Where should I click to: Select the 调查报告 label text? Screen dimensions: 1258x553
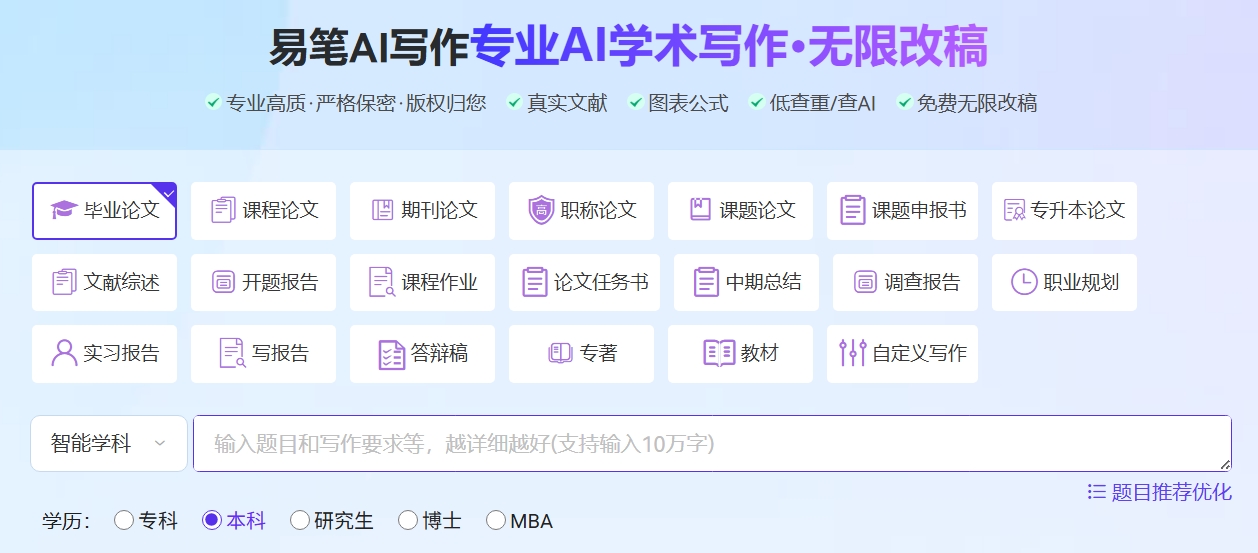click(922, 282)
